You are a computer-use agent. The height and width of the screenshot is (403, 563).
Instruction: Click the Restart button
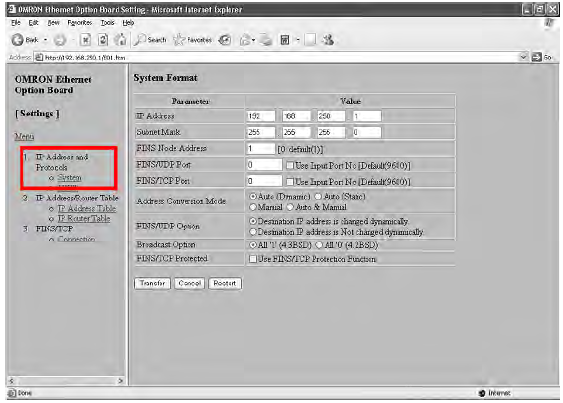(x=225, y=283)
